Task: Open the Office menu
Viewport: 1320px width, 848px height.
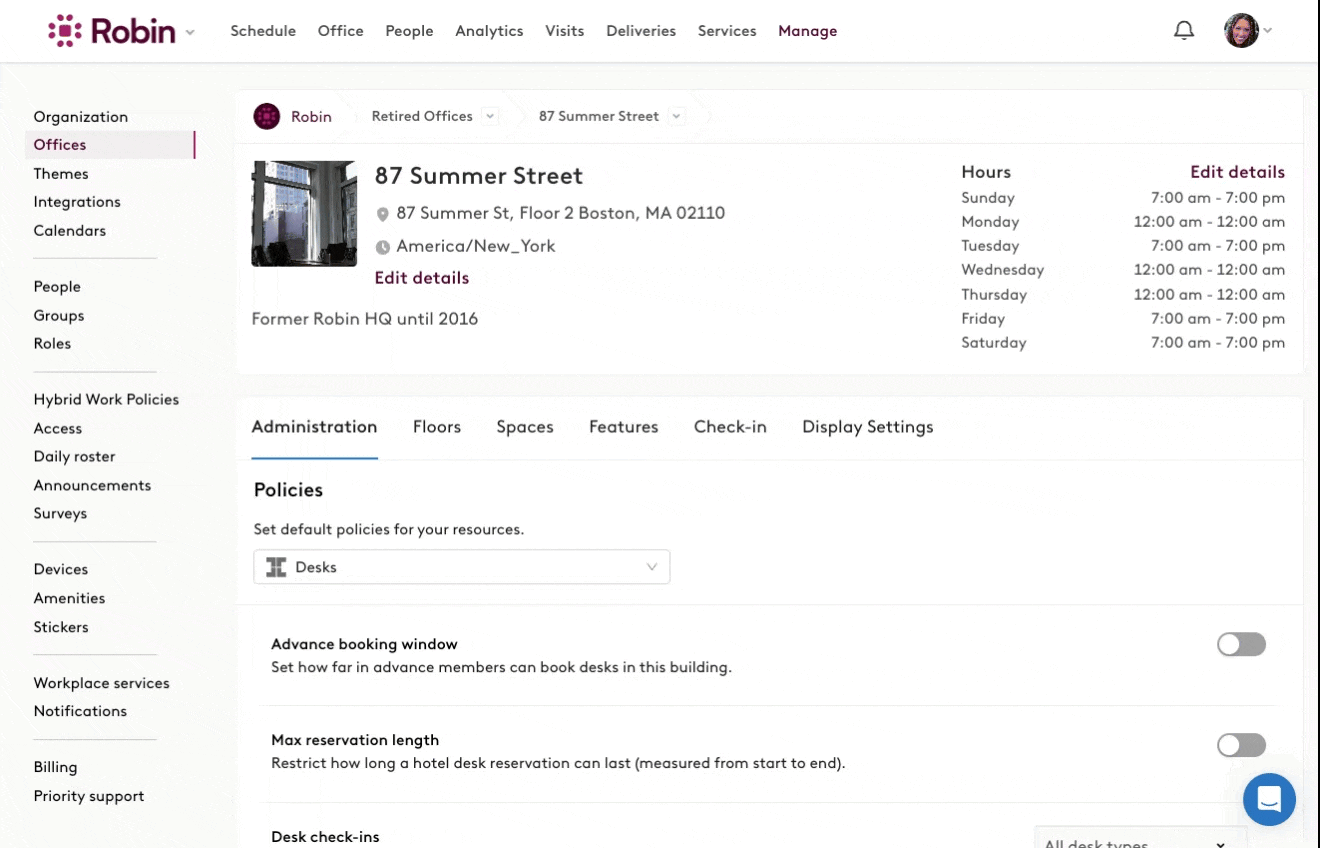Action: click(x=341, y=31)
